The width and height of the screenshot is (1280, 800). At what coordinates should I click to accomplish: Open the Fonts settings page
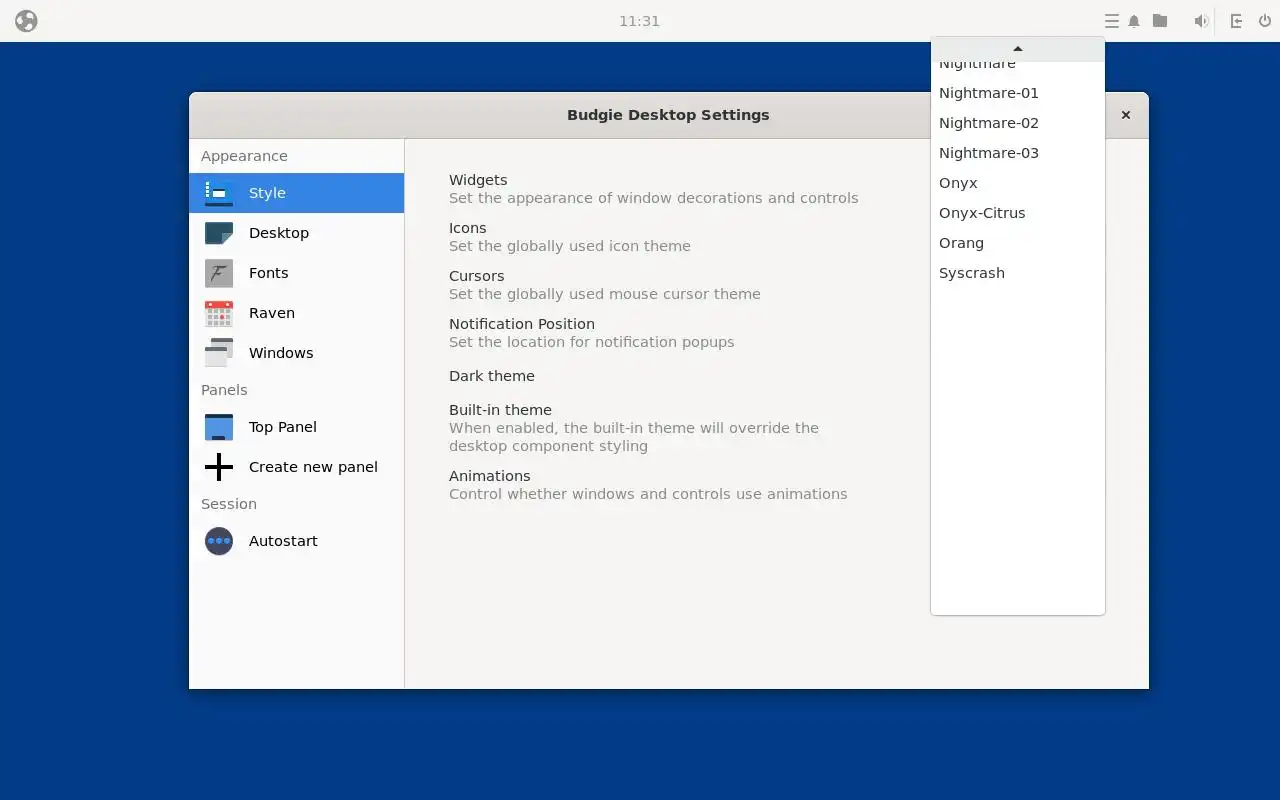click(x=296, y=273)
